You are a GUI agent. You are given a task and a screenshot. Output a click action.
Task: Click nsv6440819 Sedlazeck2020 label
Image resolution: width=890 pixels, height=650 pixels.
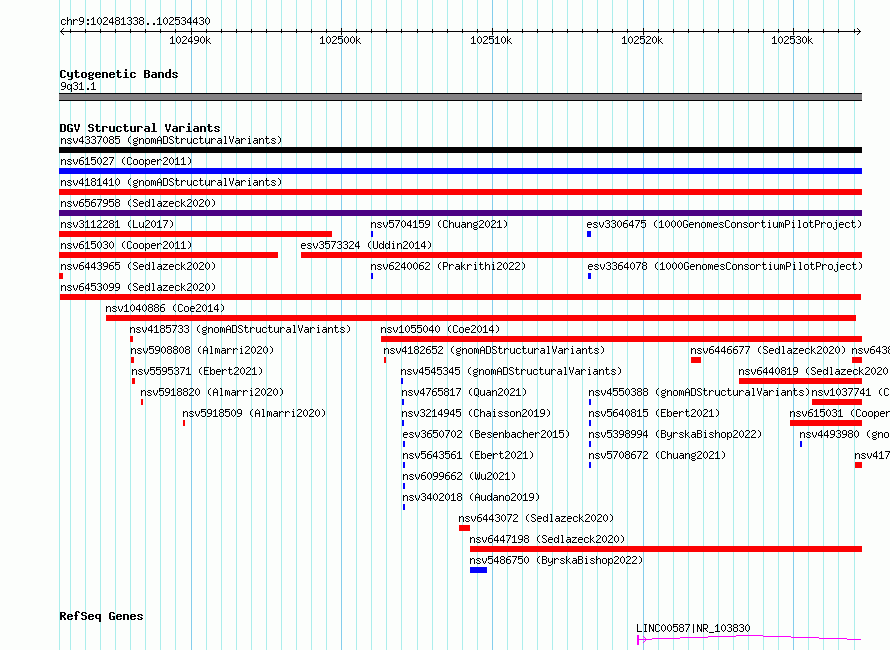[813, 371]
